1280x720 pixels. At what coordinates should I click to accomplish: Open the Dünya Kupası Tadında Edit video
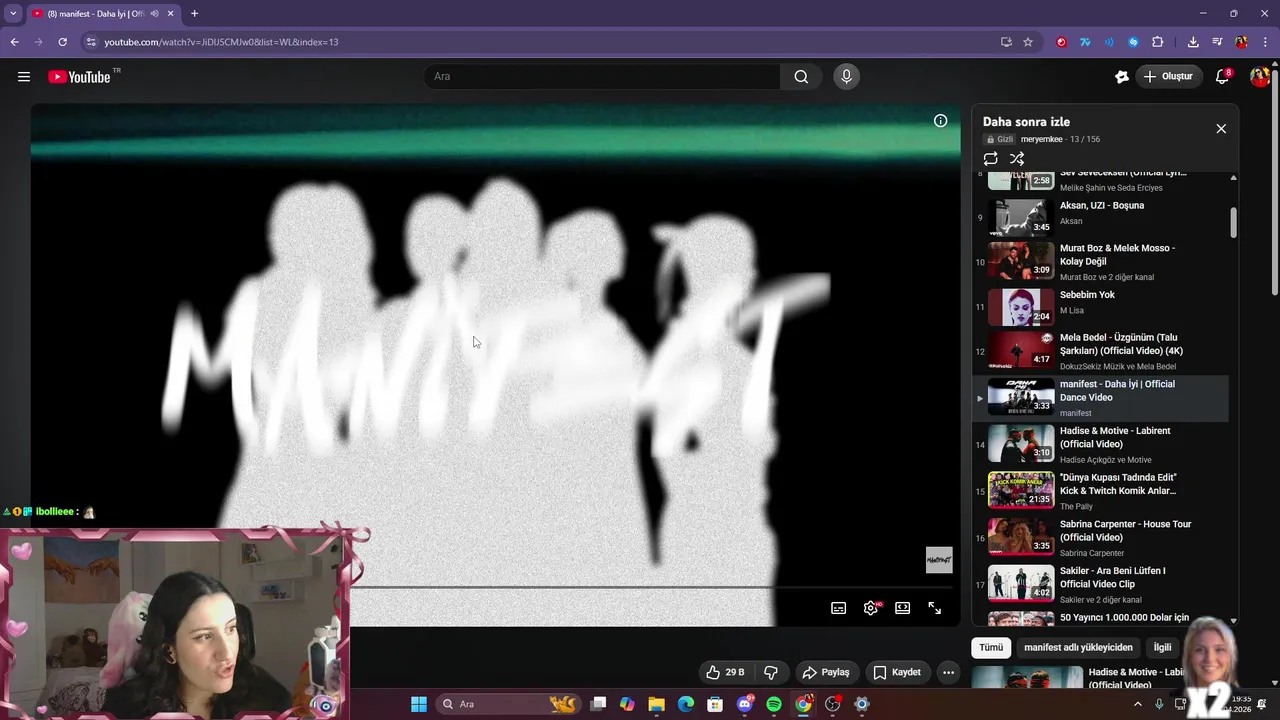coord(1100,491)
